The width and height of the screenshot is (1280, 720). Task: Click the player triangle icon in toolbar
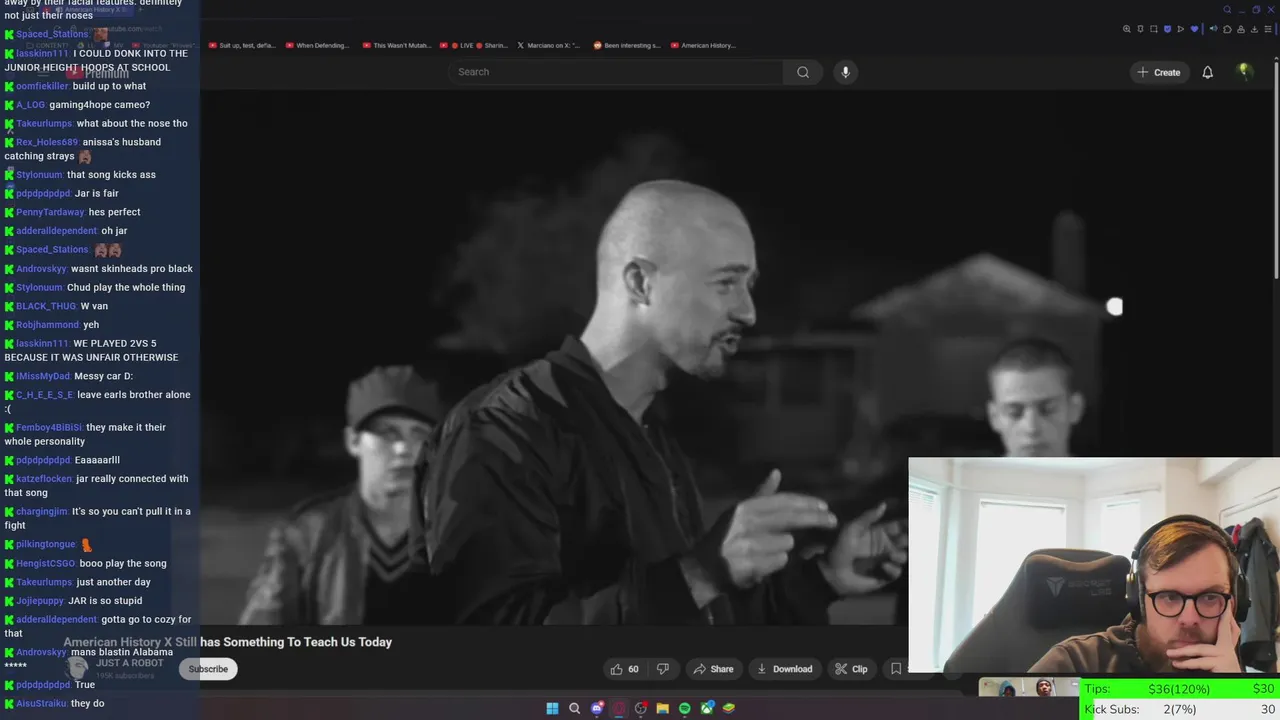tap(1181, 29)
